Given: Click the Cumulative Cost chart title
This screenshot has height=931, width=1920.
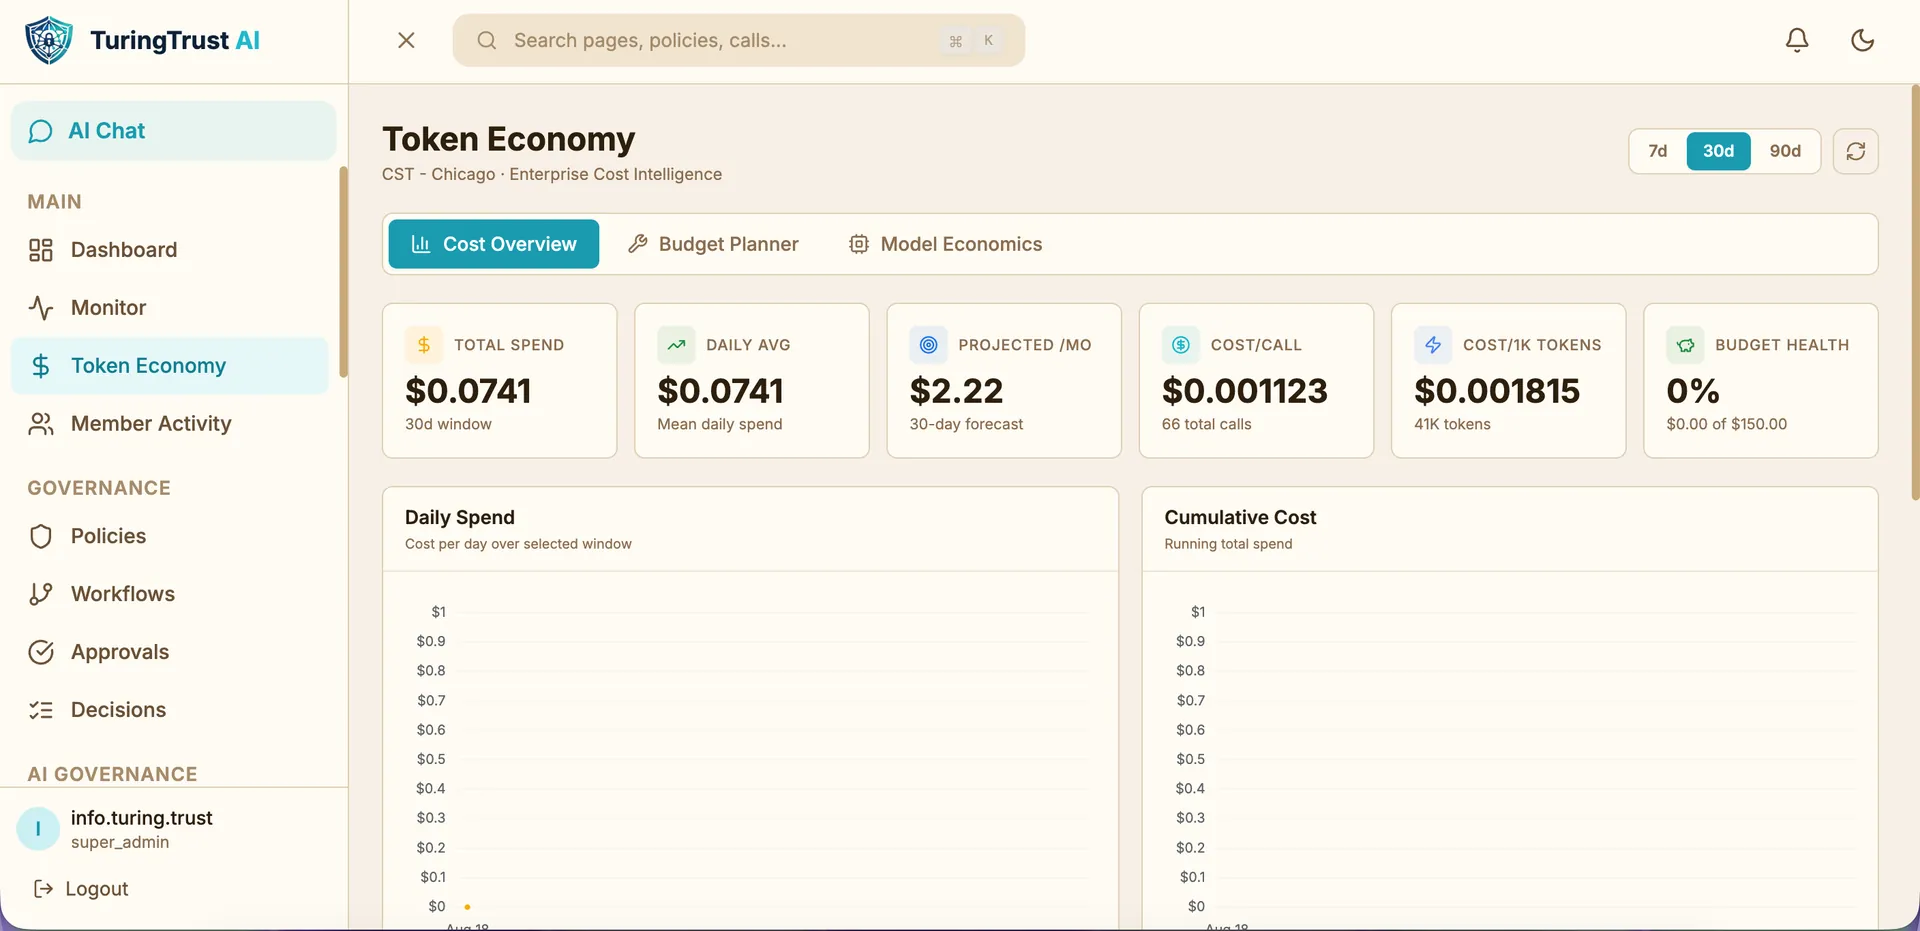Looking at the screenshot, I should tap(1240, 517).
